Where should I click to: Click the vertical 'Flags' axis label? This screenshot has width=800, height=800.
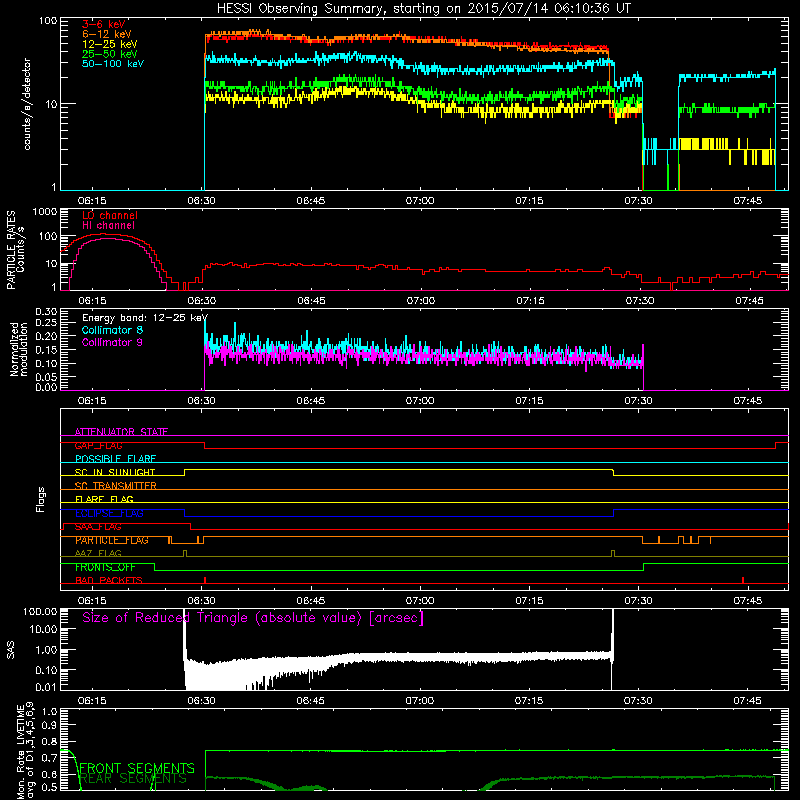41,499
